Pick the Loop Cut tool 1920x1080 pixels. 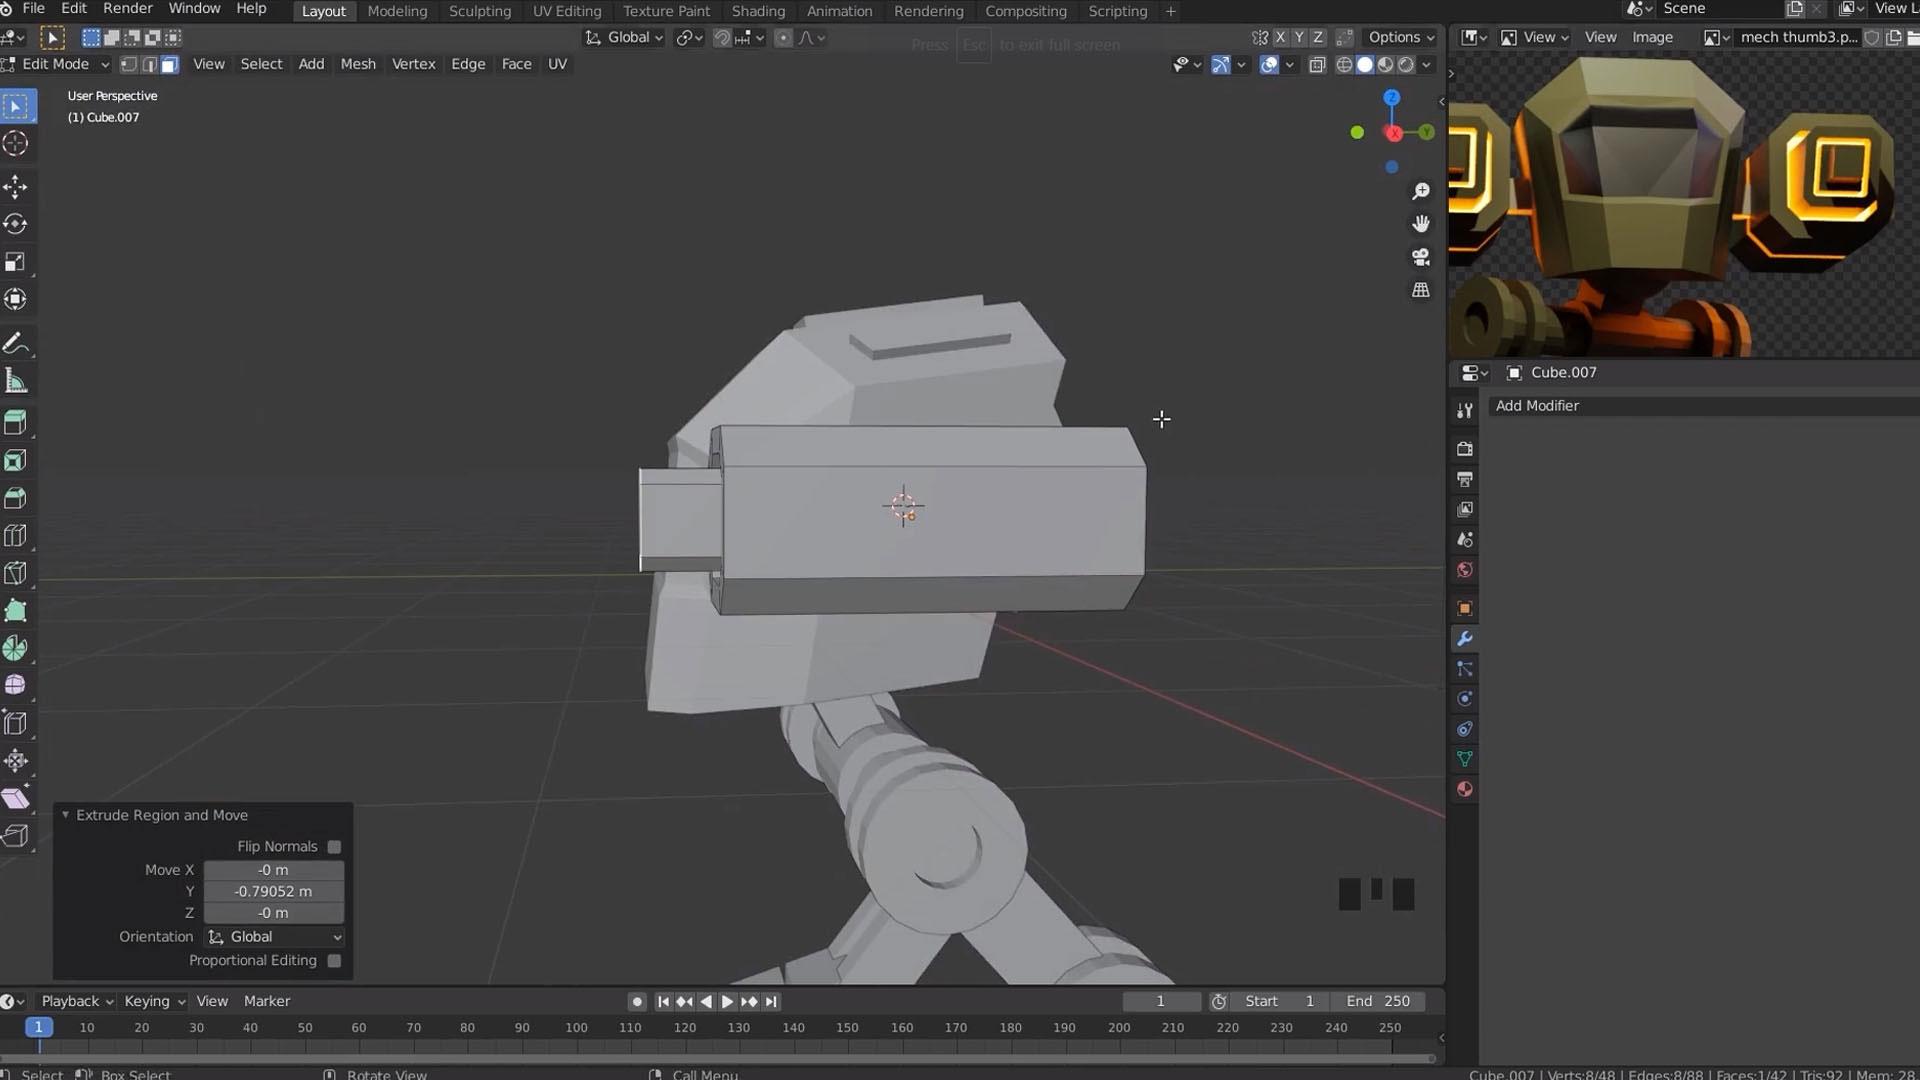[x=16, y=535]
